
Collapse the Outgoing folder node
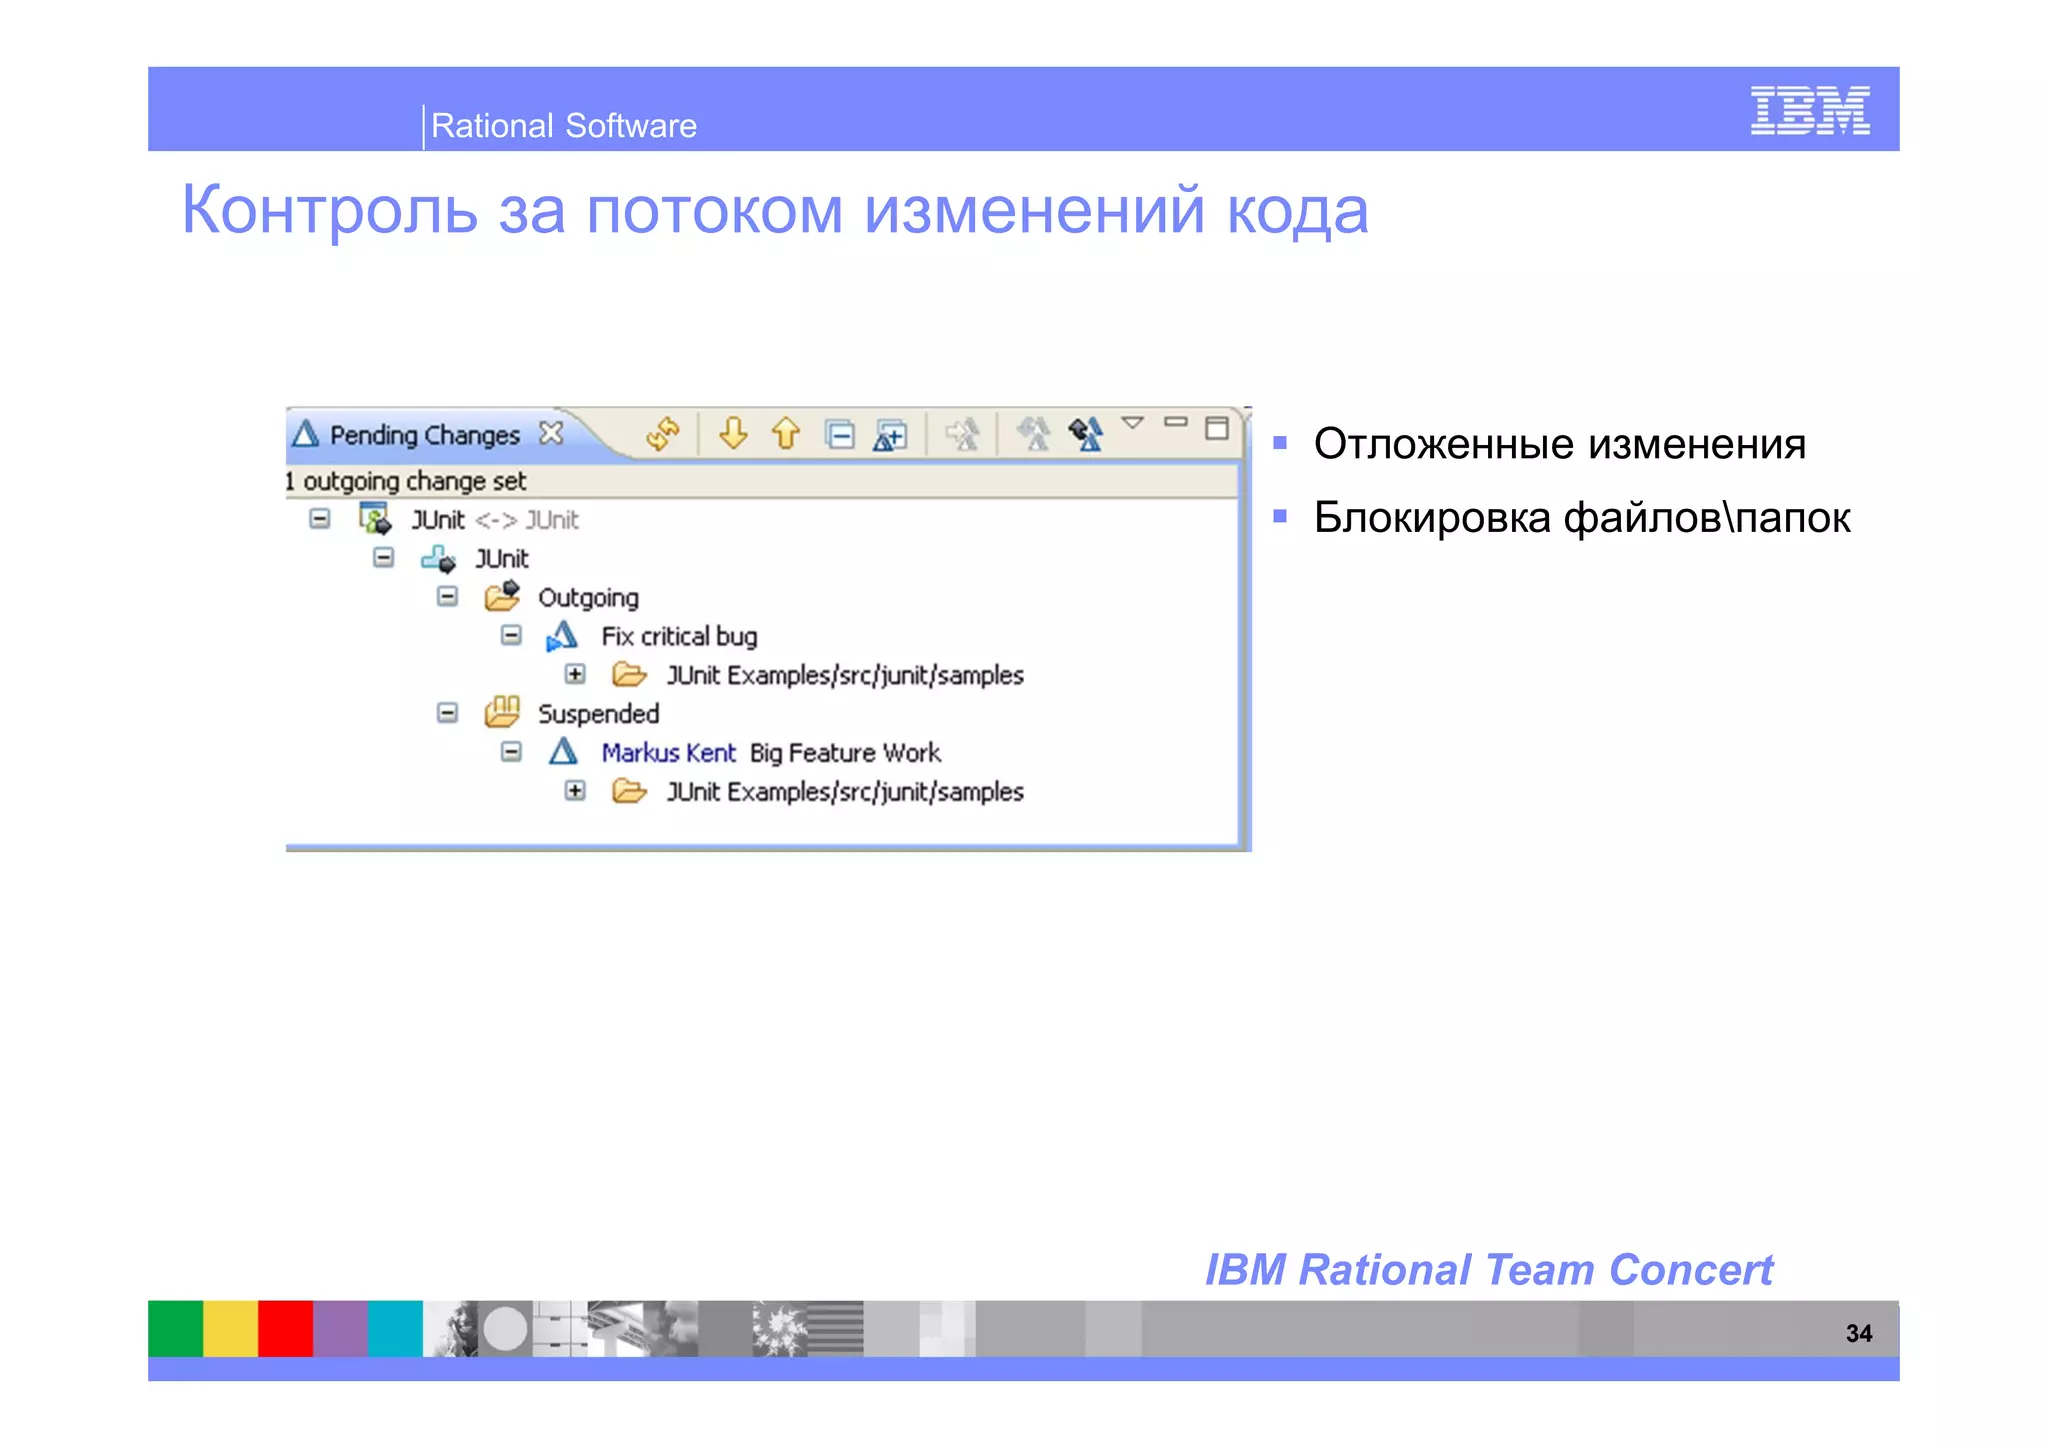pos(448,596)
